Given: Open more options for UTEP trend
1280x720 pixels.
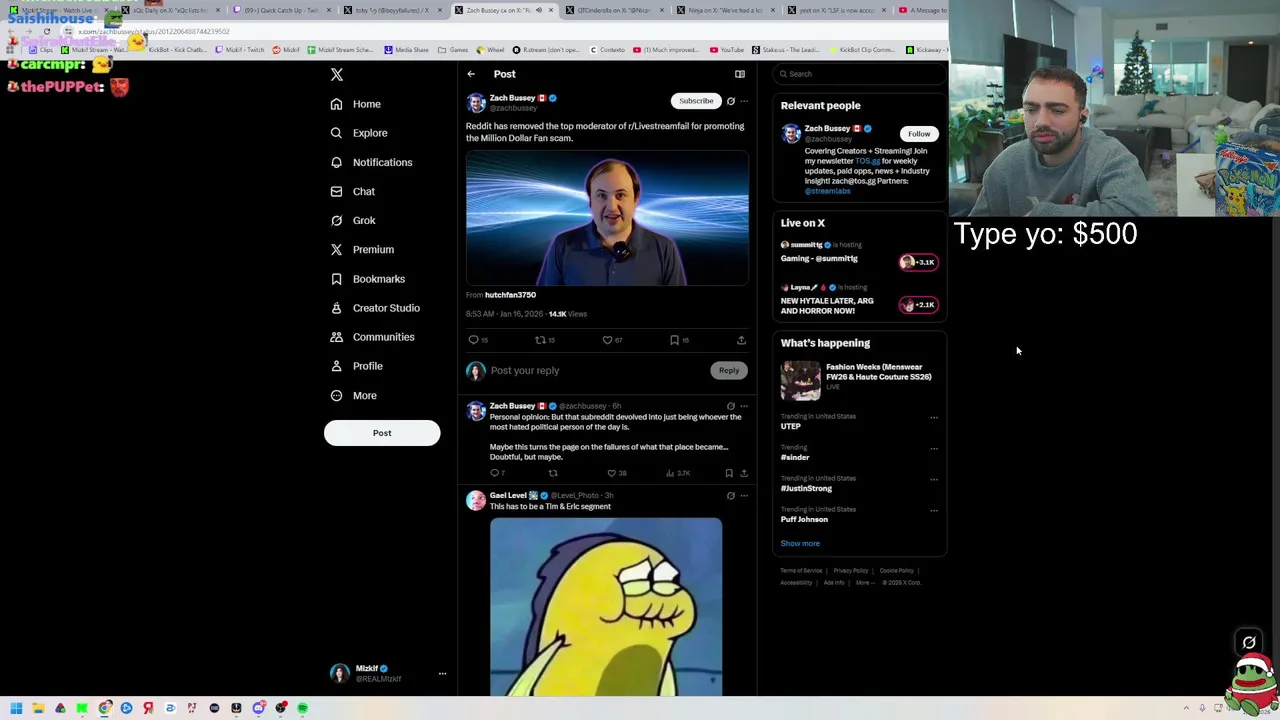Looking at the screenshot, I should (934, 418).
